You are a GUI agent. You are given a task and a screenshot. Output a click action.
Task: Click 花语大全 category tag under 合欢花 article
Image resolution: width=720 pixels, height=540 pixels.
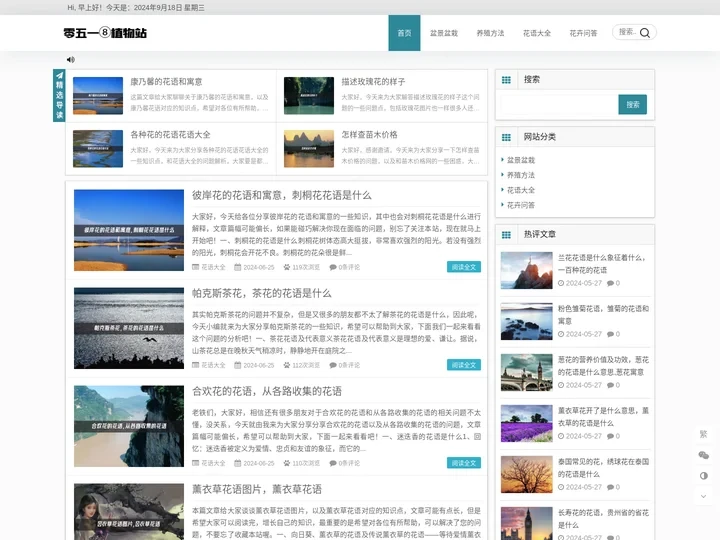point(213,463)
